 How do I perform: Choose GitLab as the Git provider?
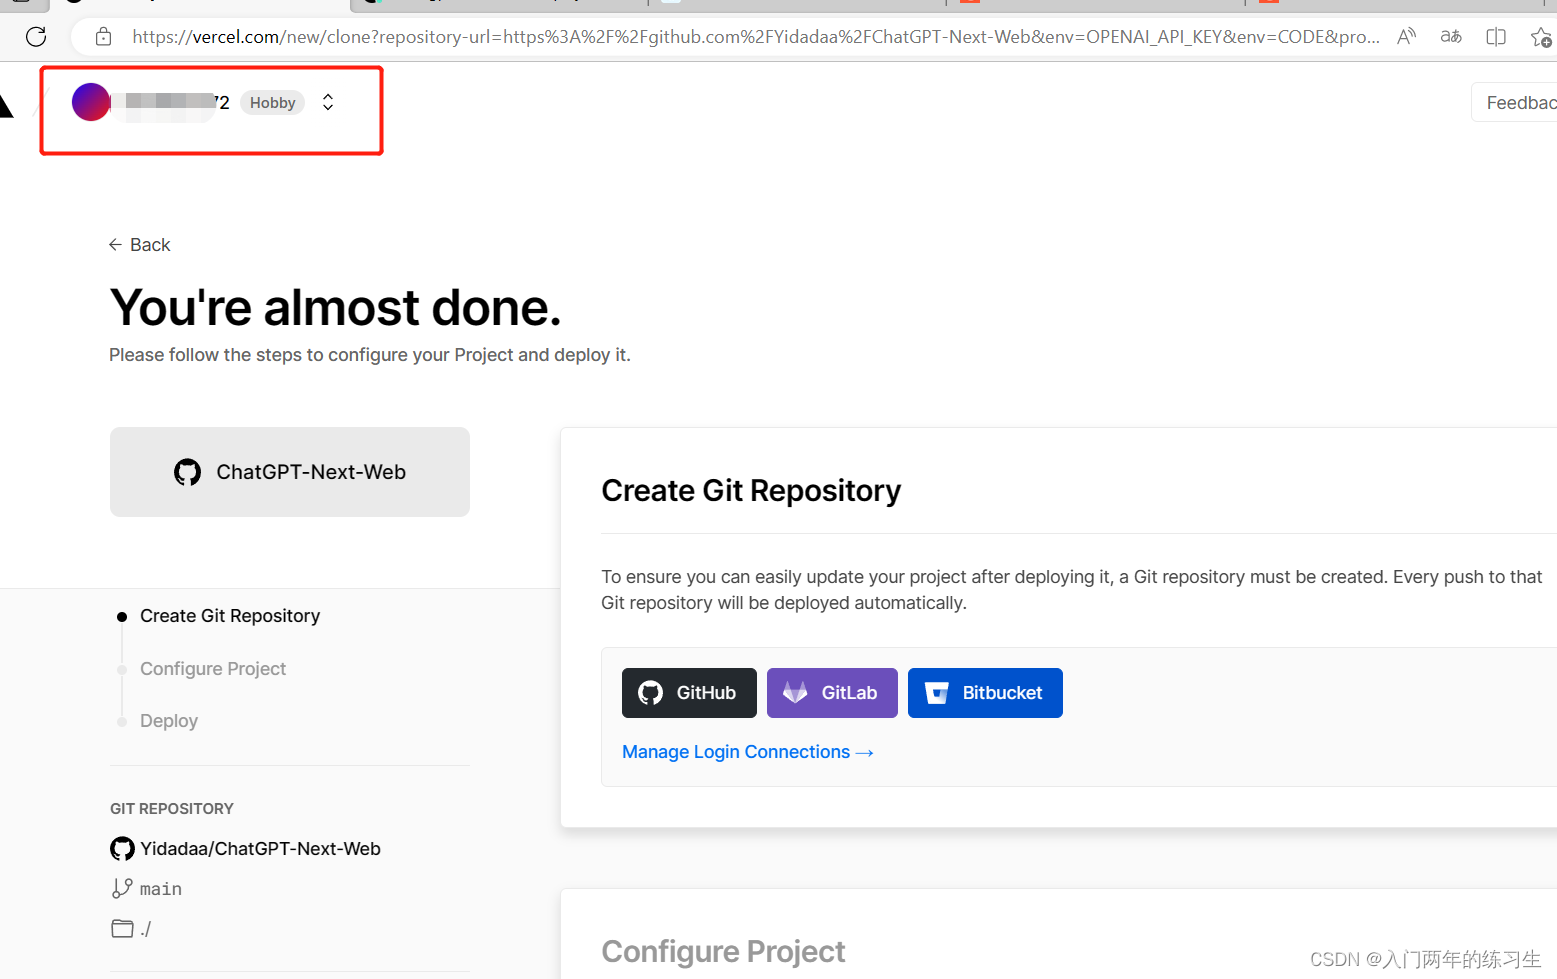832,693
